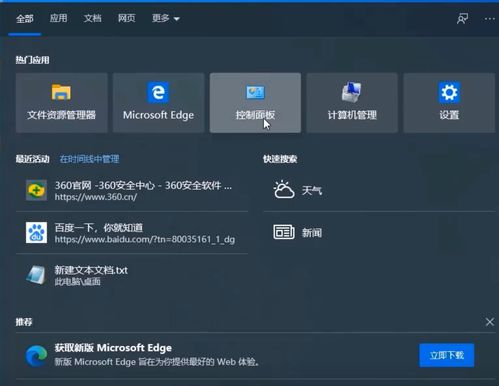Open the 计算机管理 (Computer Management) icon

point(352,92)
